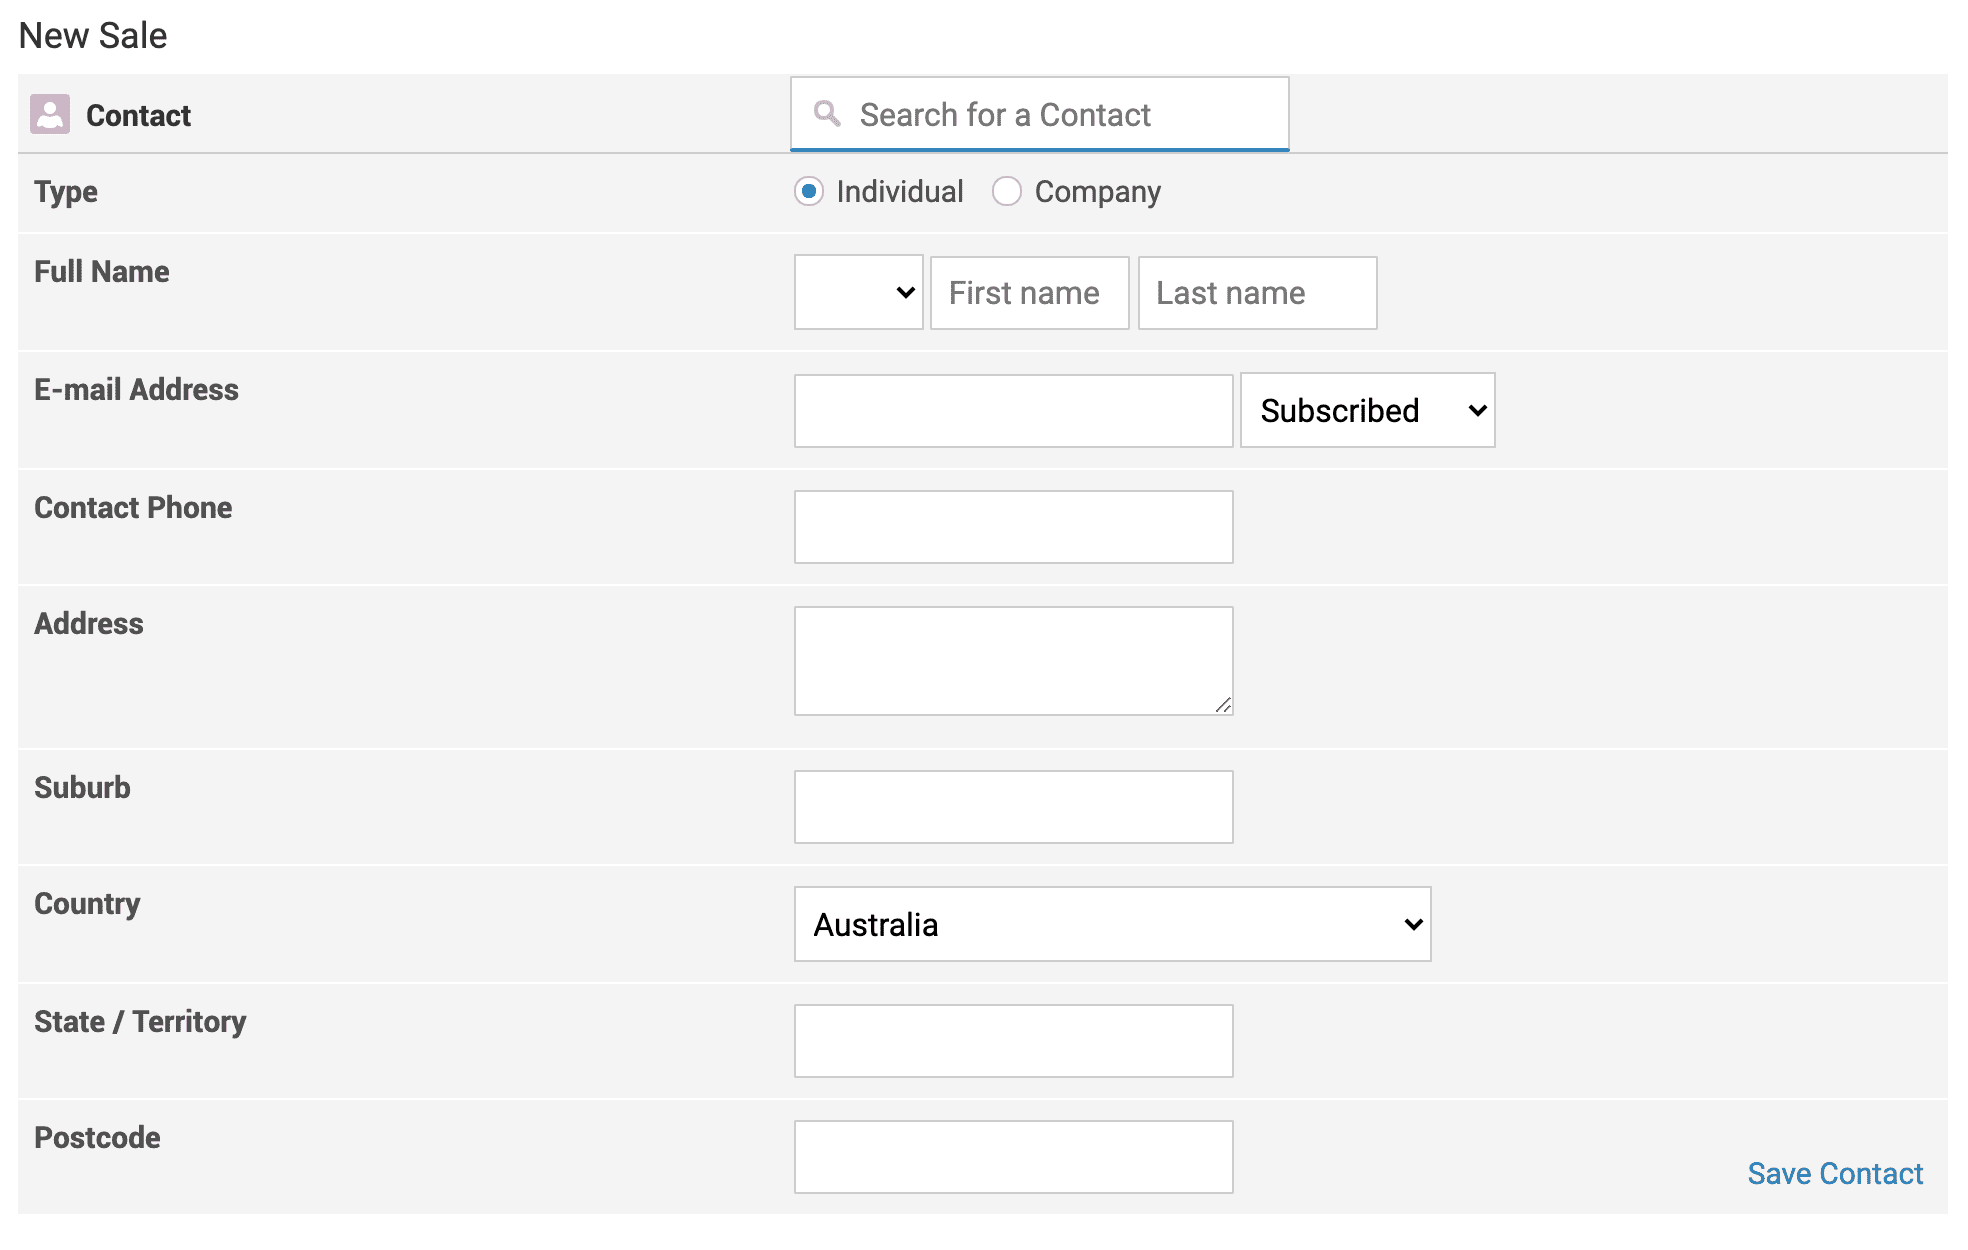Click the Contact section title
The image size is (1968, 1250).
pyautogui.click(x=138, y=115)
